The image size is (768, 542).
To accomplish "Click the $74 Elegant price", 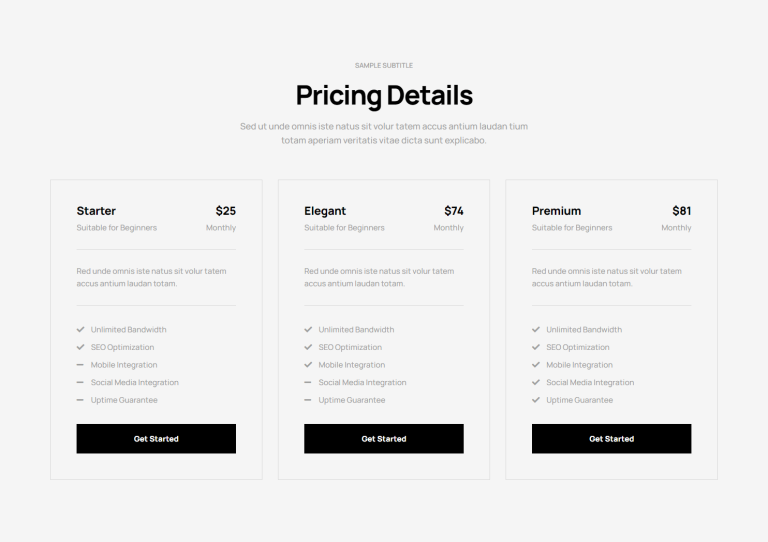I will coord(454,211).
